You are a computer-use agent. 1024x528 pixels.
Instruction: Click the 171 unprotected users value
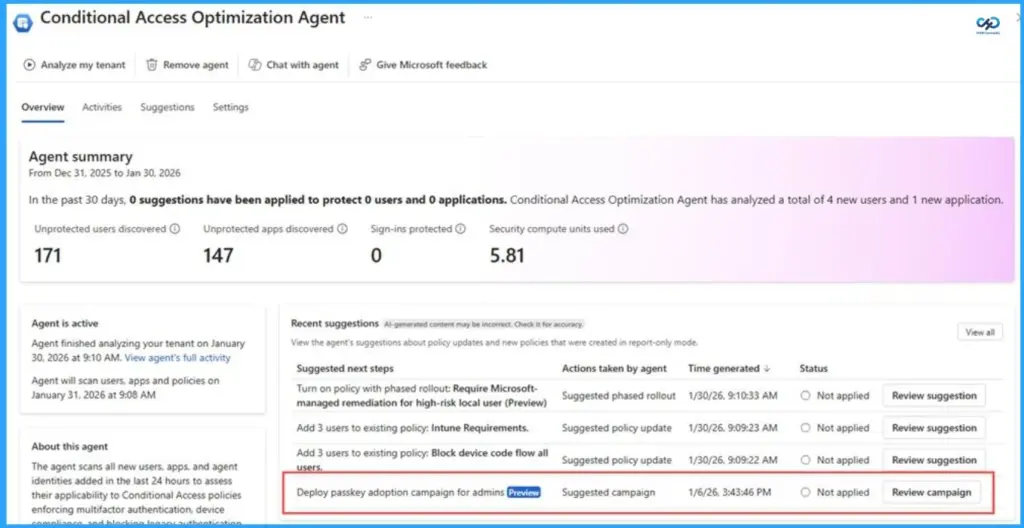coord(47,256)
